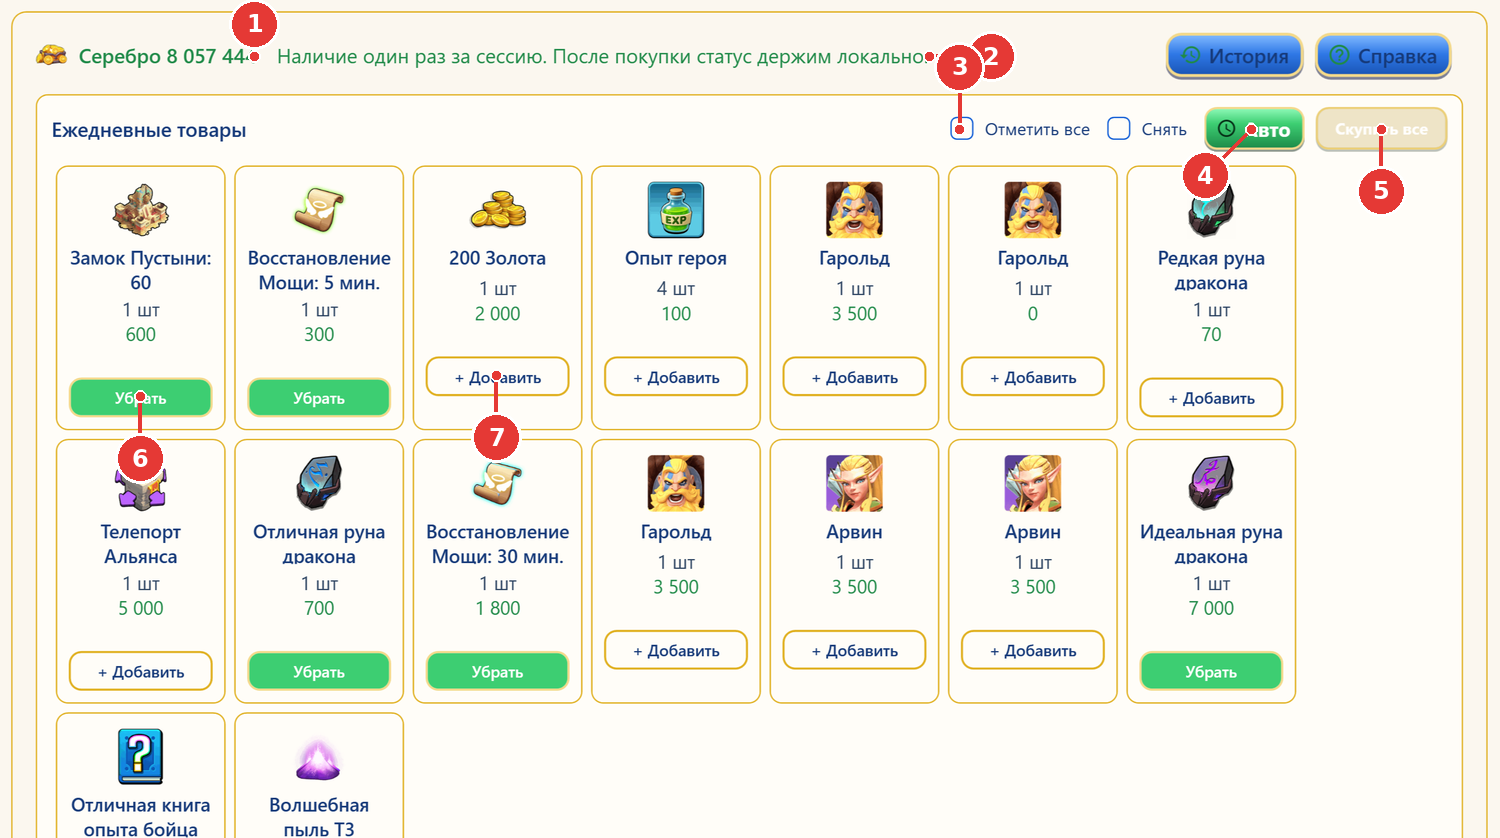Click the silver coins icon beside Серебро
The image size is (1500, 838).
pos(52,55)
